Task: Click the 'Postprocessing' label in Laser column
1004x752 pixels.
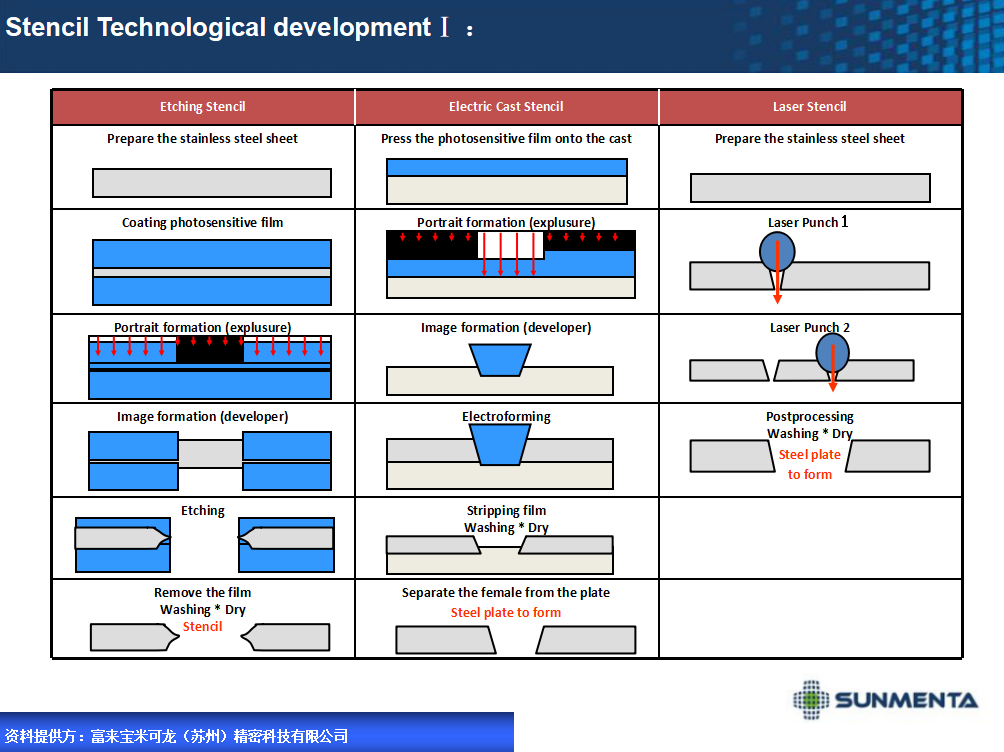Action: tap(810, 417)
